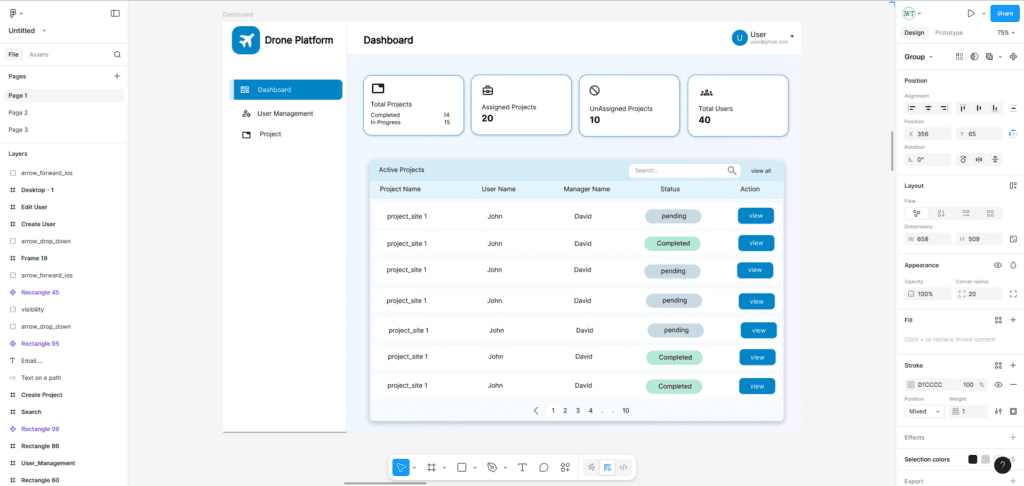
Task: Select the Move tool in bottom toolbar
Action: (x=400, y=467)
